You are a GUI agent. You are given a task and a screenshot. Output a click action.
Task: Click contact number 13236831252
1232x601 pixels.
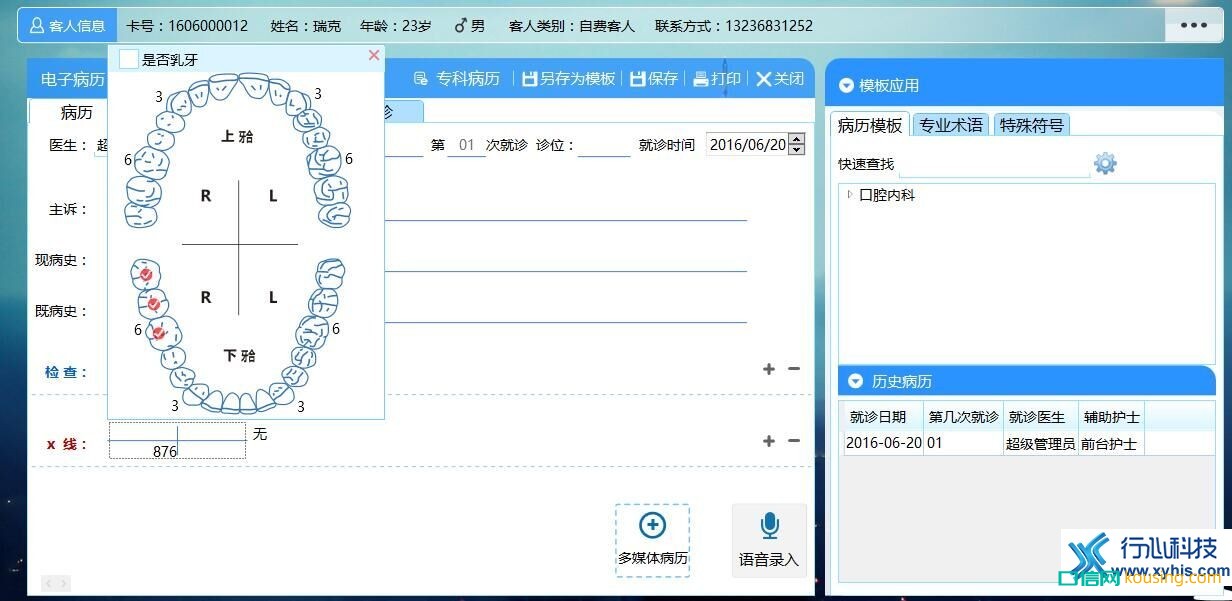768,26
